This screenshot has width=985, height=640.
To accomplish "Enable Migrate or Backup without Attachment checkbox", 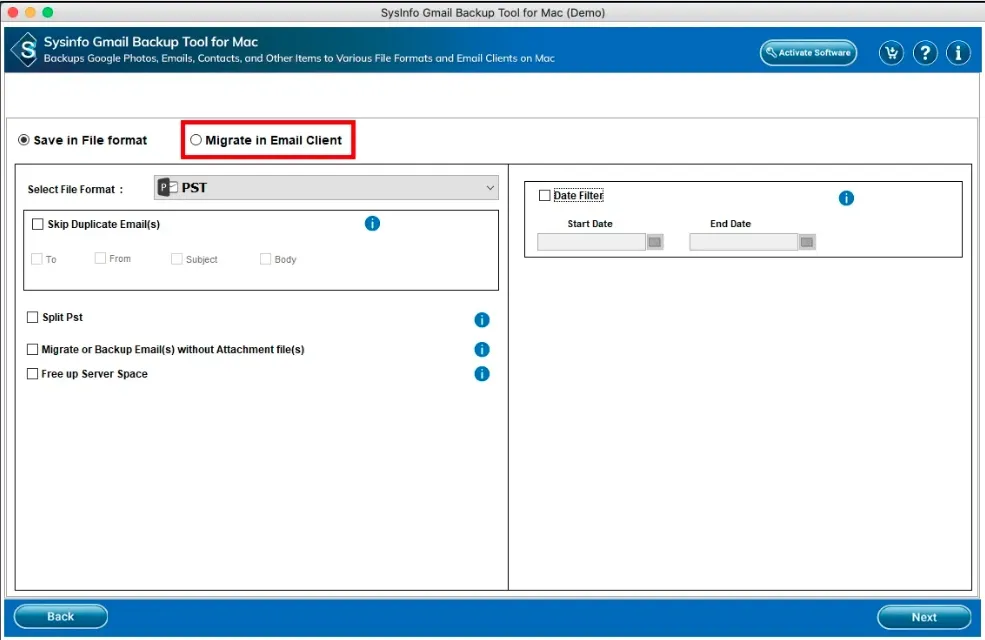I will click(33, 349).
